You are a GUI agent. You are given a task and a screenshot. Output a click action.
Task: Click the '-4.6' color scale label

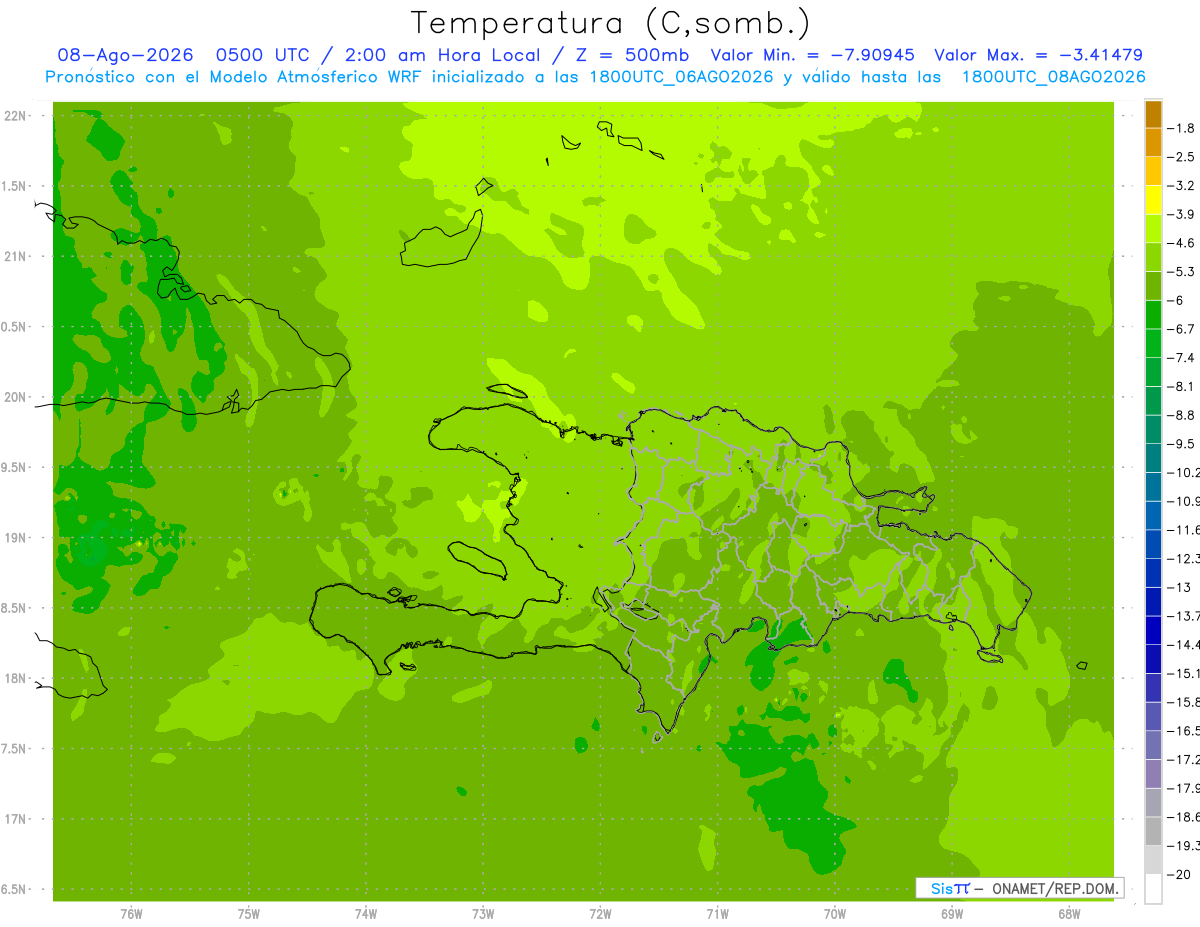pyautogui.click(x=1181, y=243)
